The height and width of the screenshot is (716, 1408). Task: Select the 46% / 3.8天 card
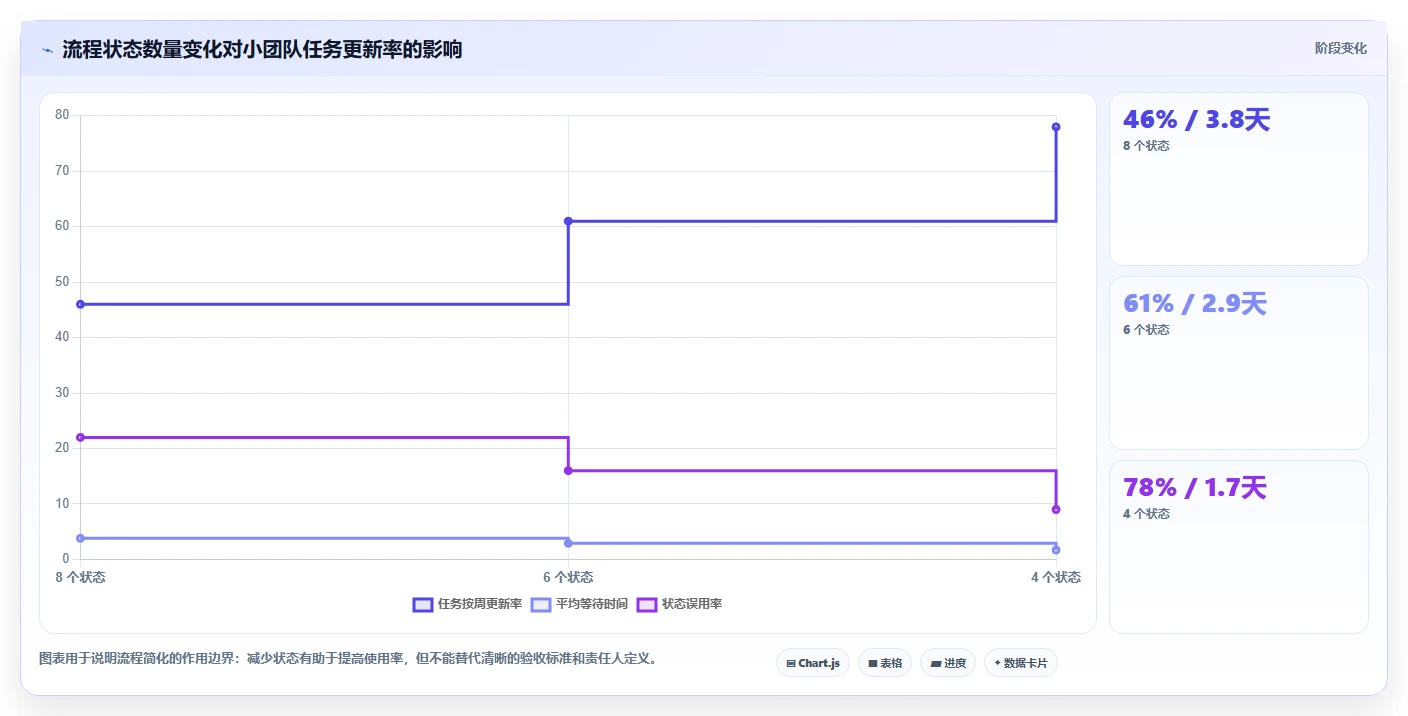1239,179
